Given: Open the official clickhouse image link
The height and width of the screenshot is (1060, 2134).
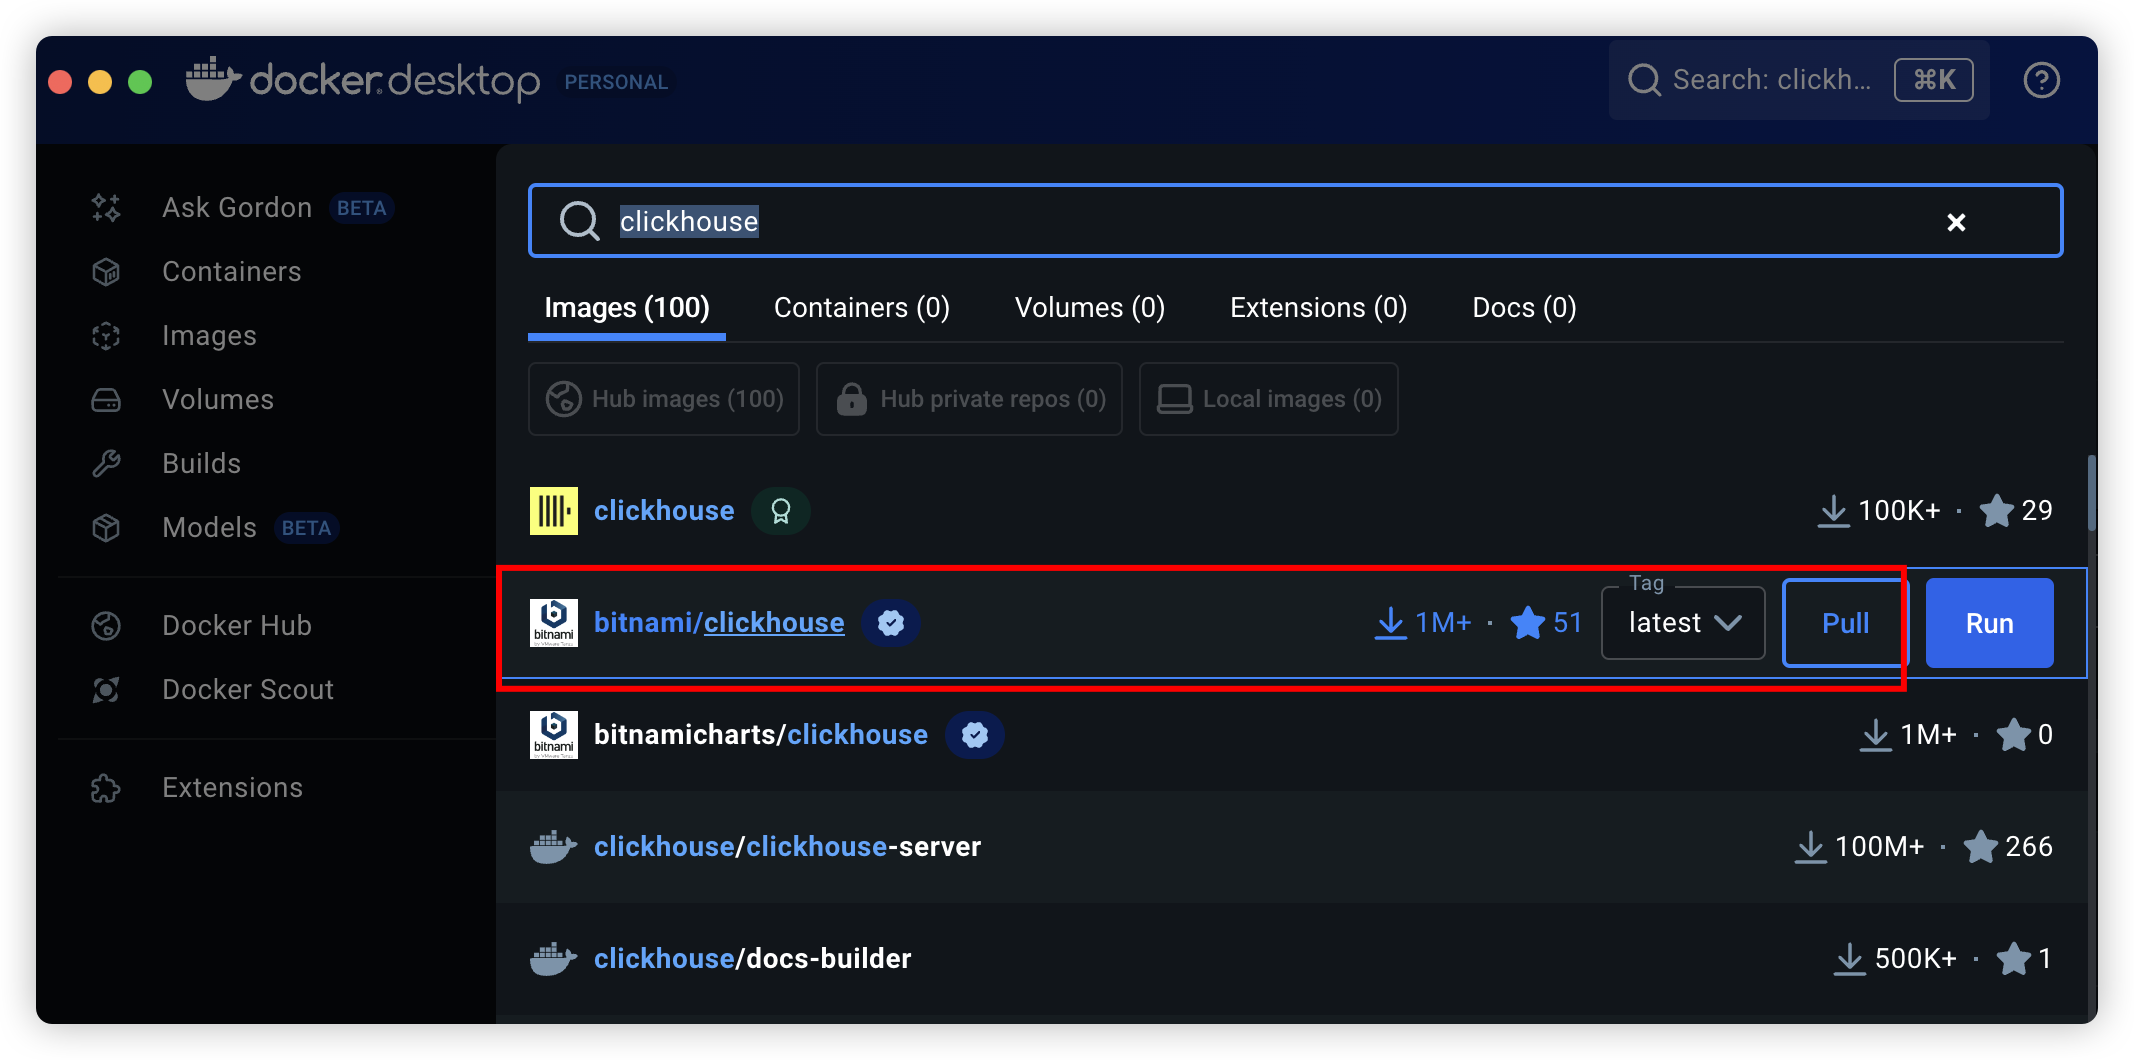Looking at the screenshot, I should pyautogui.click(x=664, y=511).
